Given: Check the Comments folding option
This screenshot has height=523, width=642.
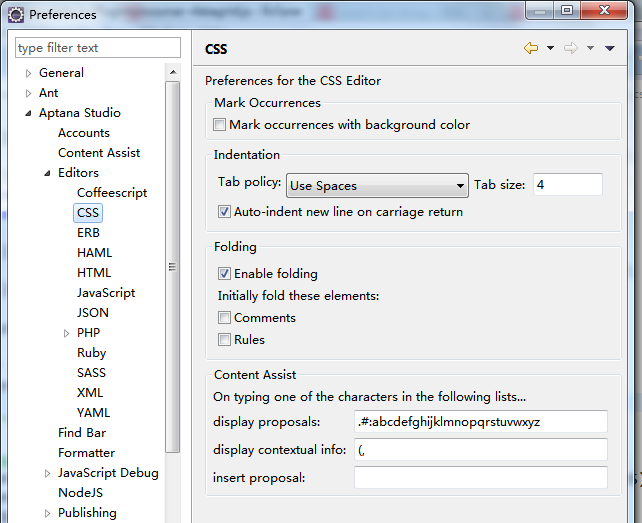Looking at the screenshot, I should pyautogui.click(x=224, y=317).
